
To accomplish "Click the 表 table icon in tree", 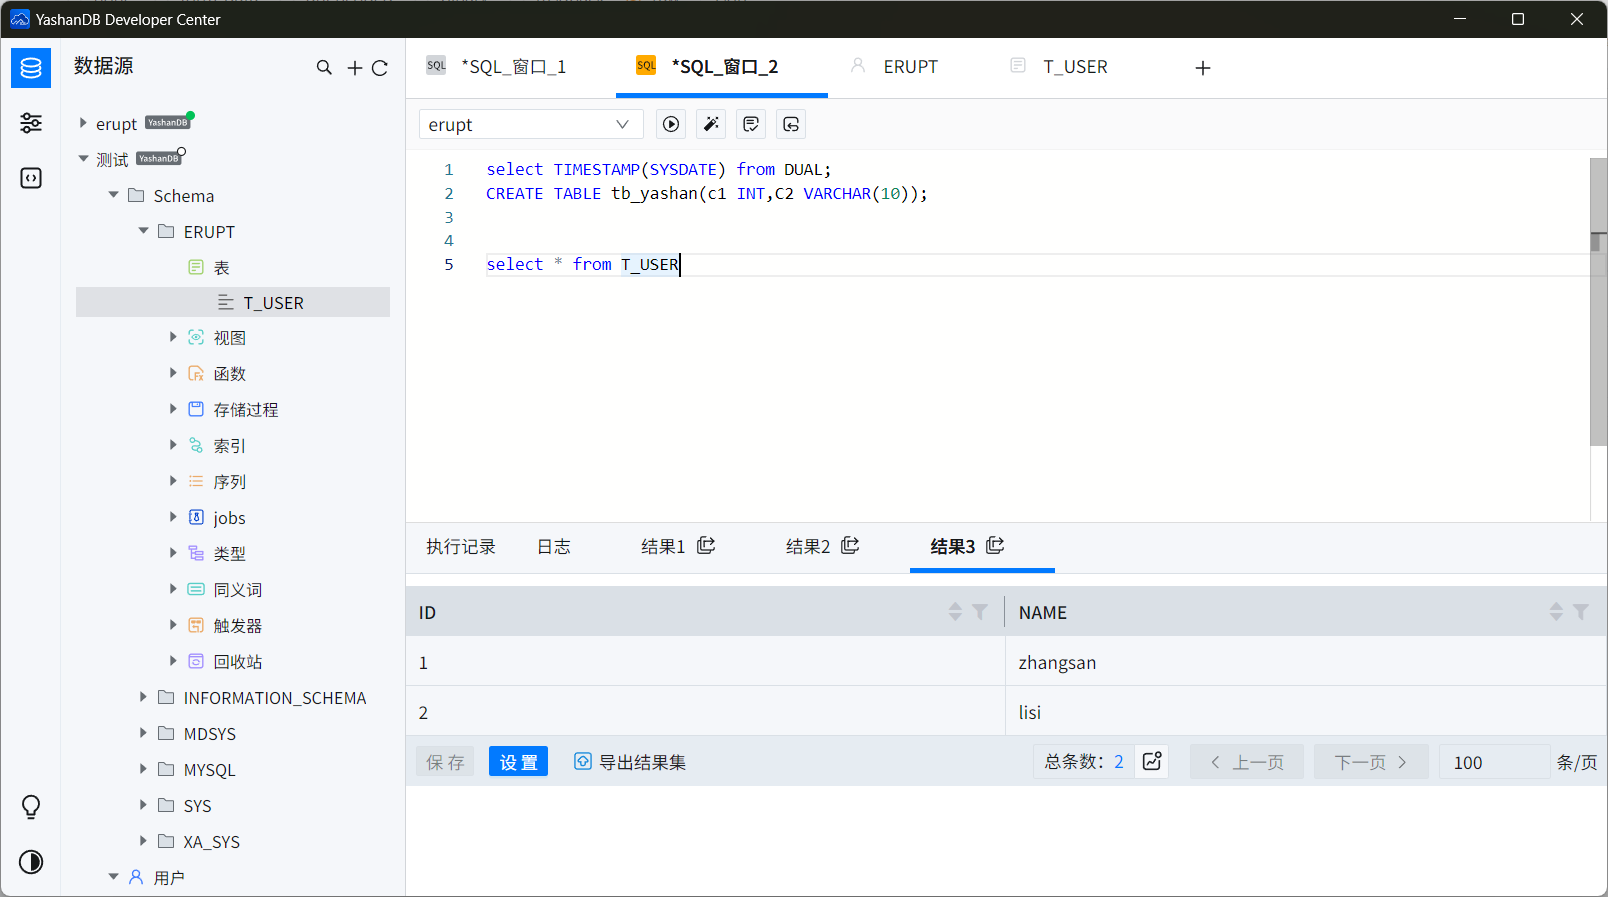I will pyautogui.click(x=196, y=267).
